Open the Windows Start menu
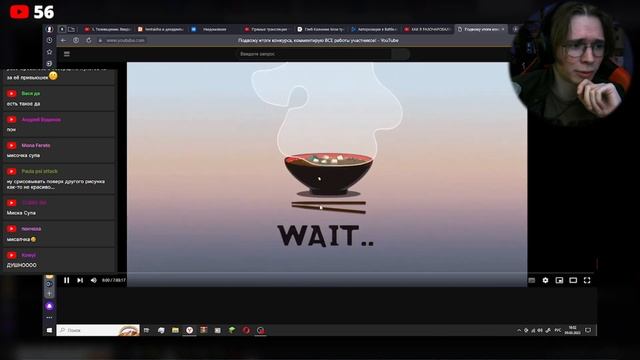The height and width of the screenshot is (360, 640). [49, 330]
